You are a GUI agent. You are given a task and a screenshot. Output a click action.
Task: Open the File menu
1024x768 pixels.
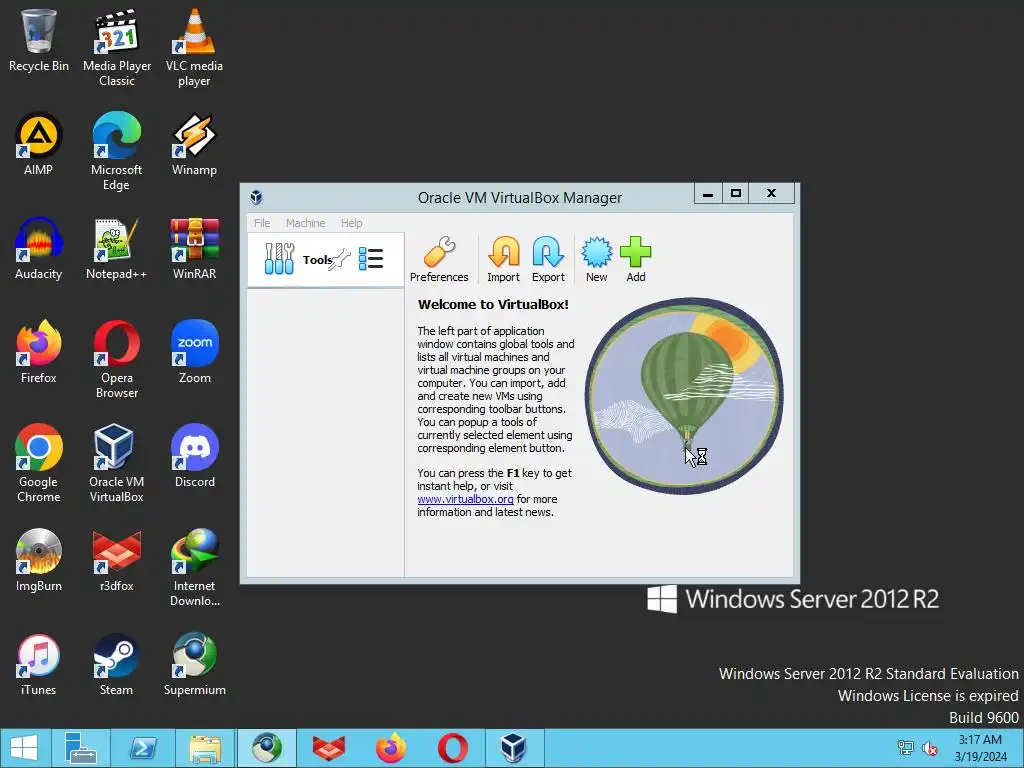pos(262,223)
